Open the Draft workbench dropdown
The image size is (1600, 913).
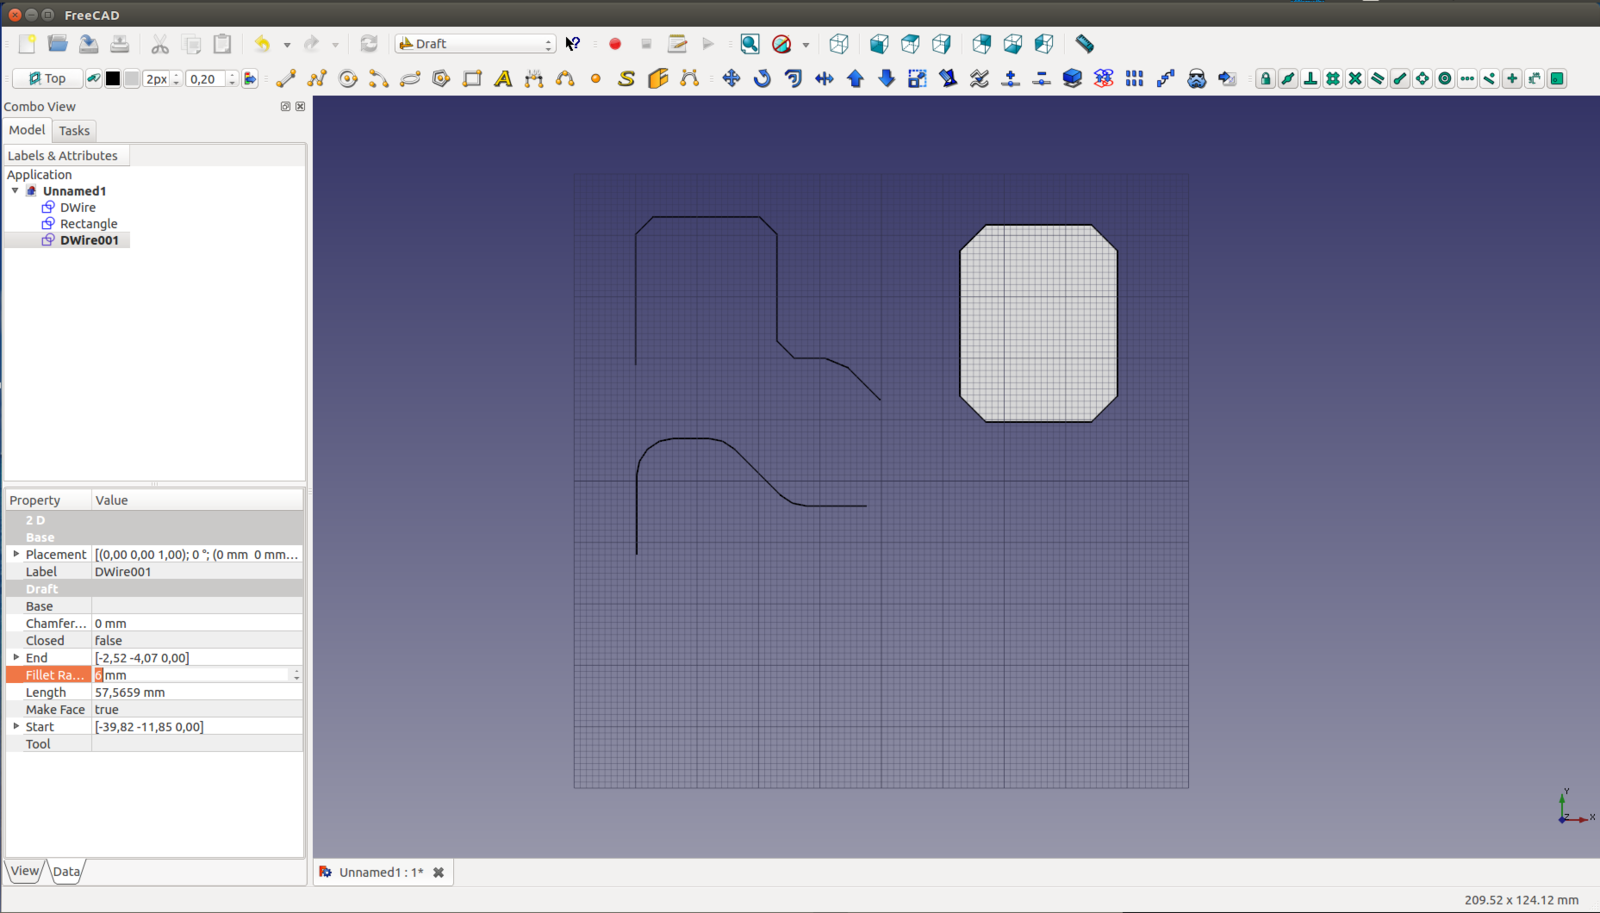[x=475, y=44]
